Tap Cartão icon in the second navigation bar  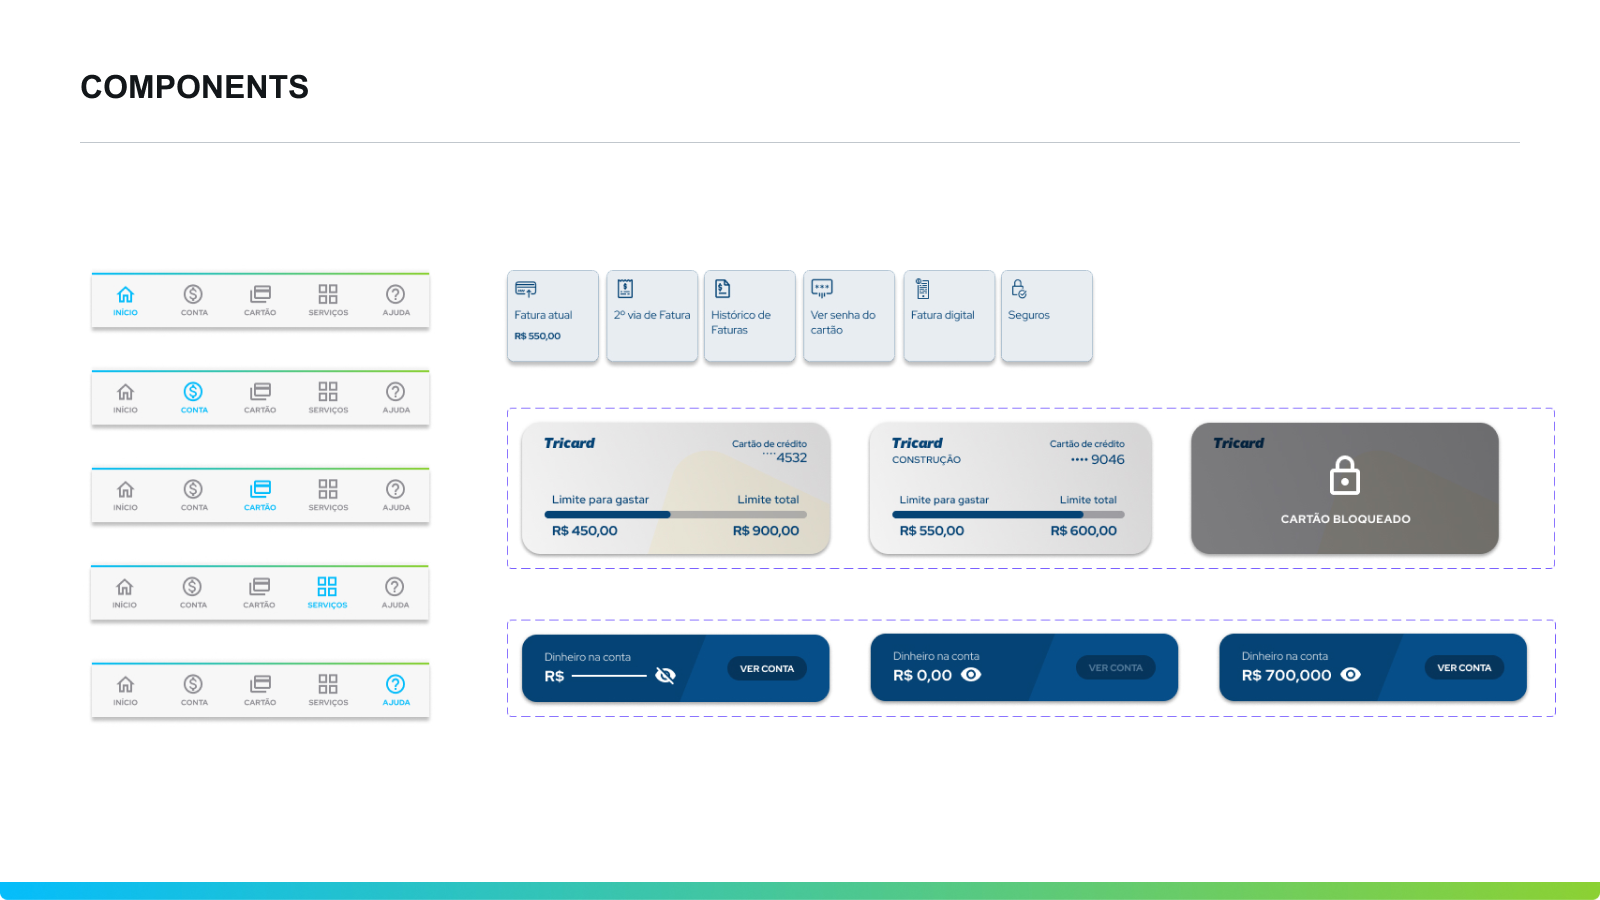click(x=260, y=391)
